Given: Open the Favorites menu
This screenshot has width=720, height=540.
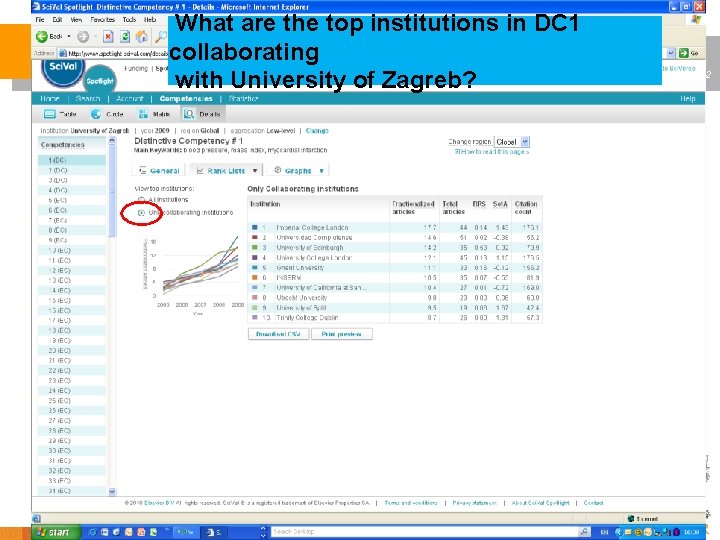Looking at the screenshot, I should coord(102,20).
